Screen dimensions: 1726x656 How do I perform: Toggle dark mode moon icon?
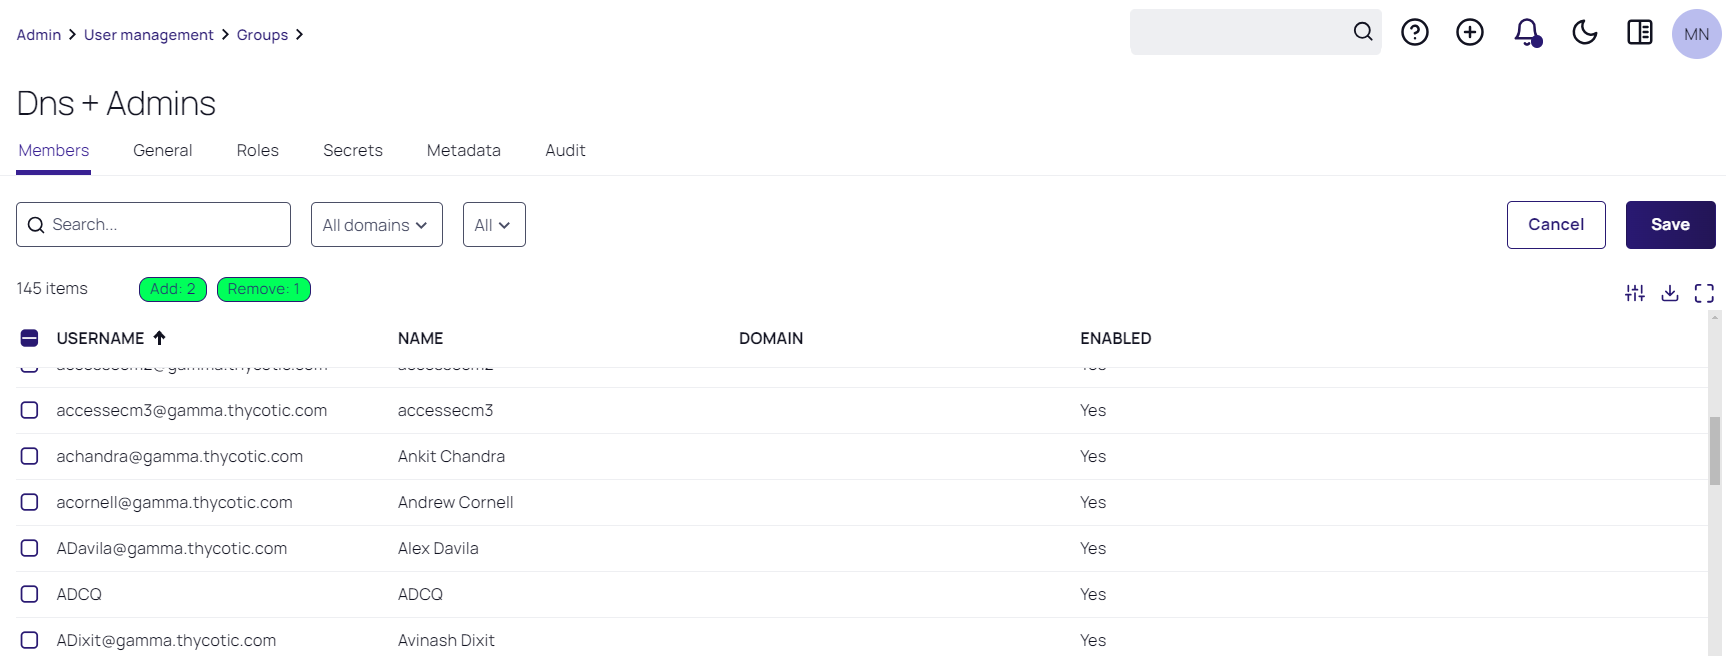pyautogui.click(x=1585, y=33)
